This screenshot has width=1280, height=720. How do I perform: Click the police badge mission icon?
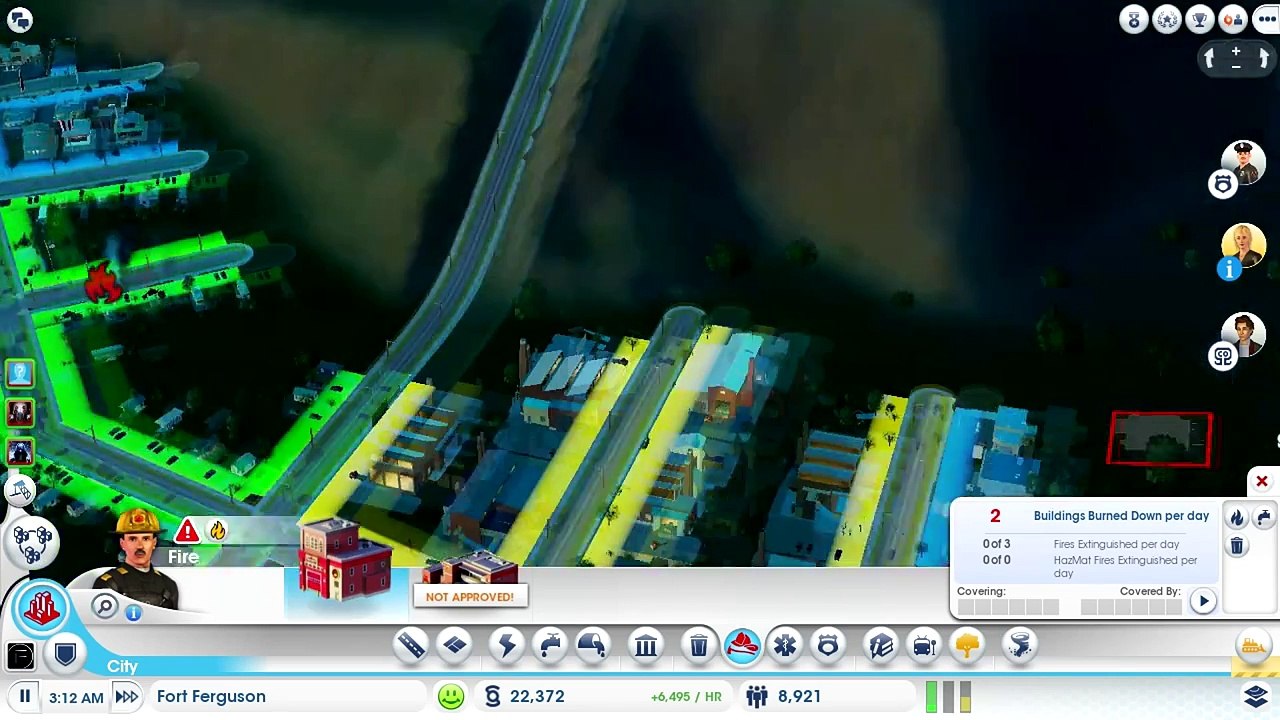(x=1223, y=184)
